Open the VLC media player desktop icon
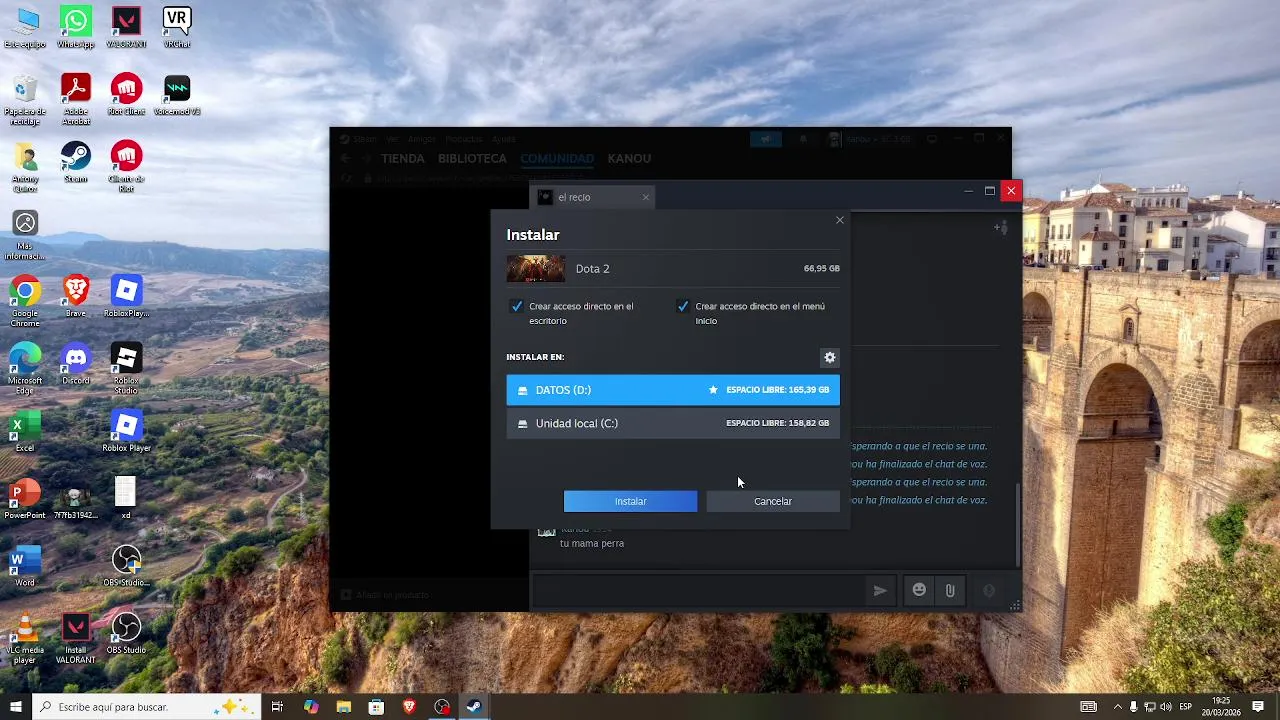The width and height of the screenshot is (1280, 720). [25, 638]
